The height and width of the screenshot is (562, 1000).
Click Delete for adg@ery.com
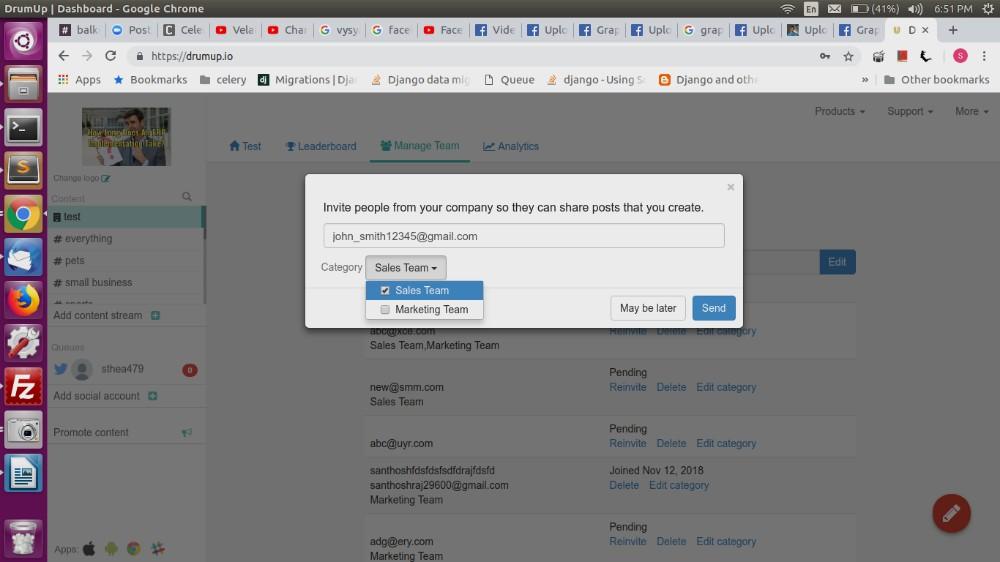[x=671, y=542]
